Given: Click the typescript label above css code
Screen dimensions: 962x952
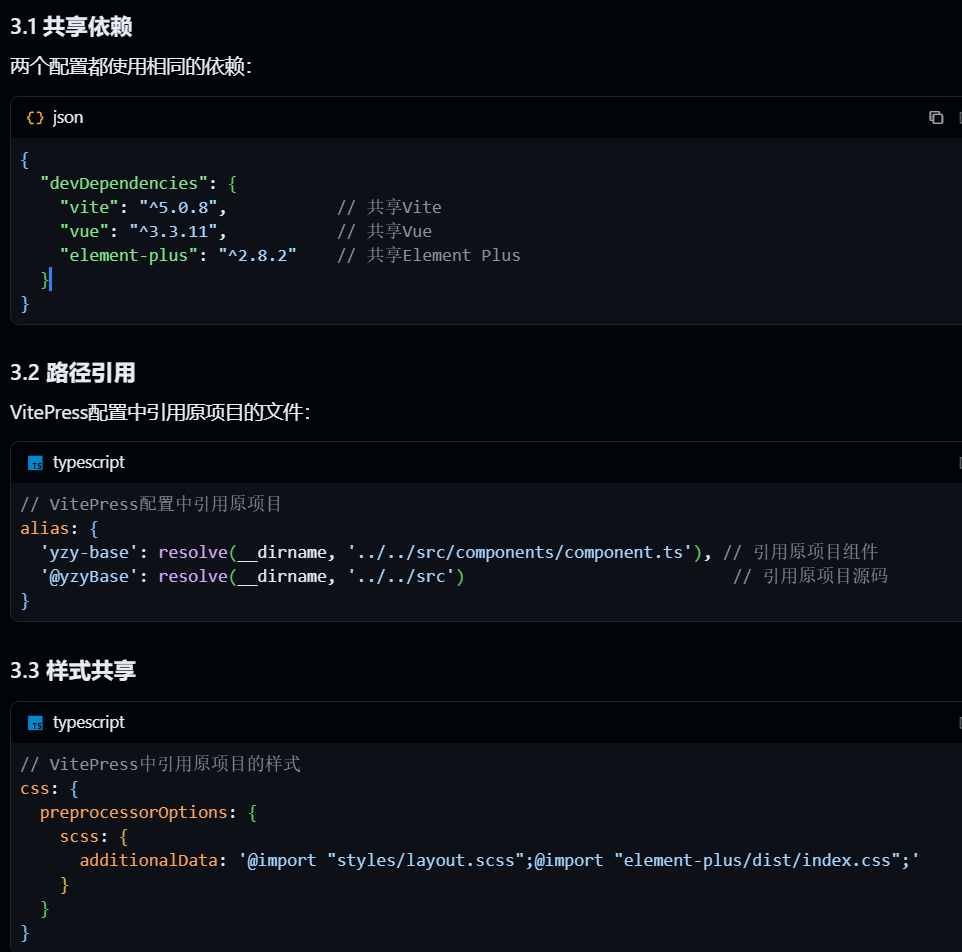Looking at the screenshot, I should click(89, 723).
